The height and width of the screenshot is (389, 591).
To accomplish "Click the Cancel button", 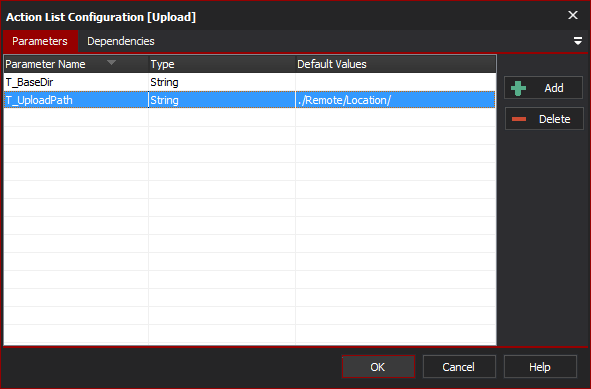I will click(x=459, y=366).
